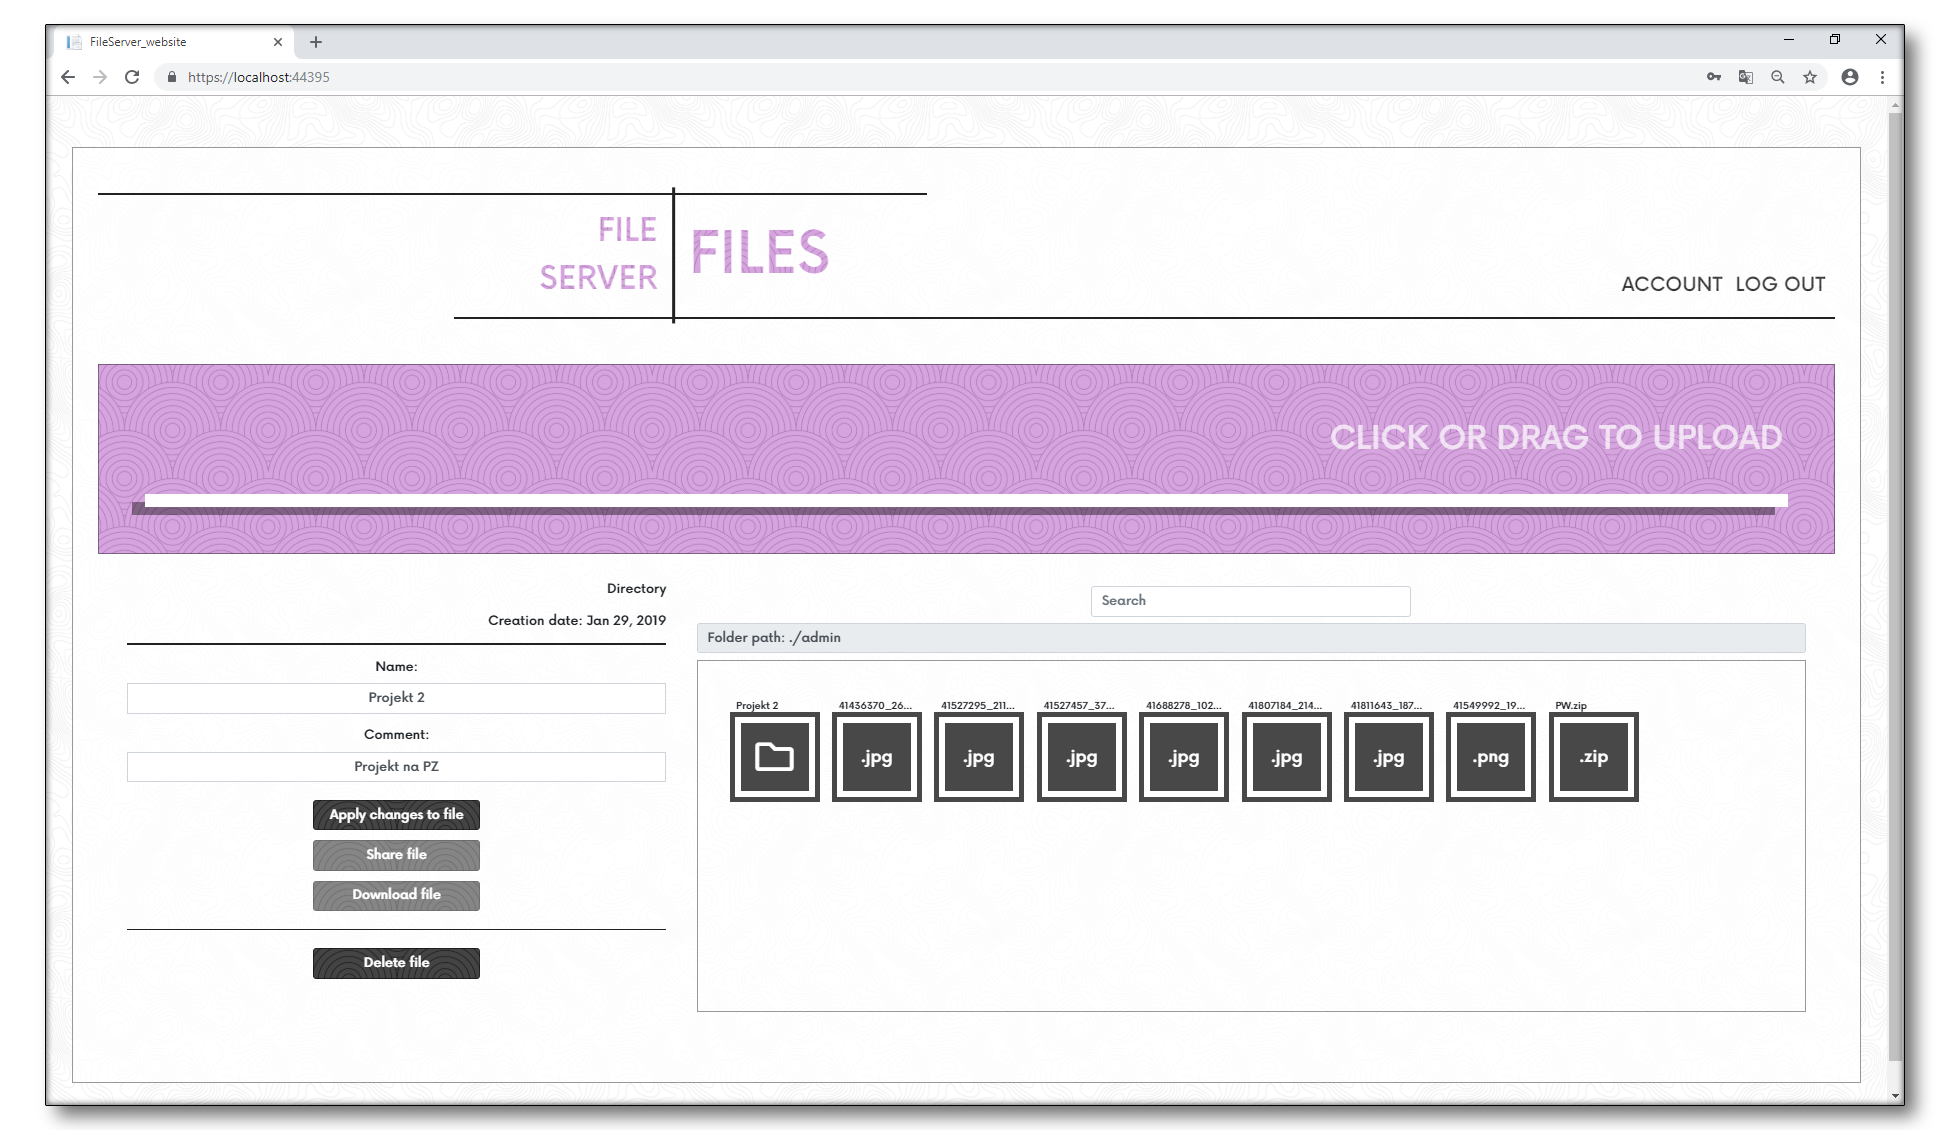Open the Chrome profile avatar
The height and width of the screenshot is (1130, 1950).
pyautogui.click(x=1850, y=77)
